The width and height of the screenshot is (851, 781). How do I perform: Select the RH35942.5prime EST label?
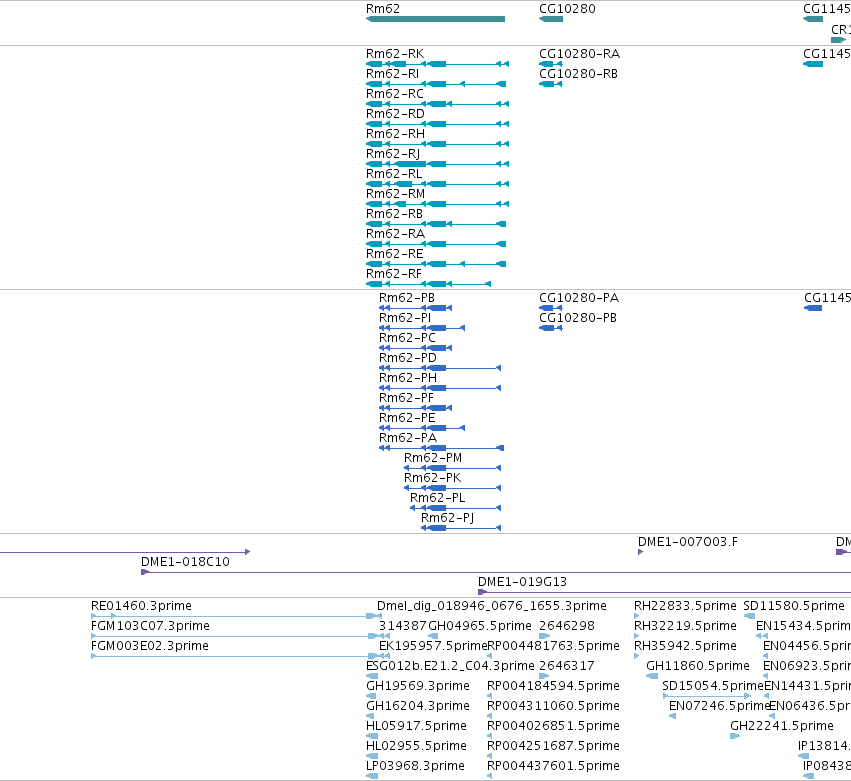click(x=685, y=646)
